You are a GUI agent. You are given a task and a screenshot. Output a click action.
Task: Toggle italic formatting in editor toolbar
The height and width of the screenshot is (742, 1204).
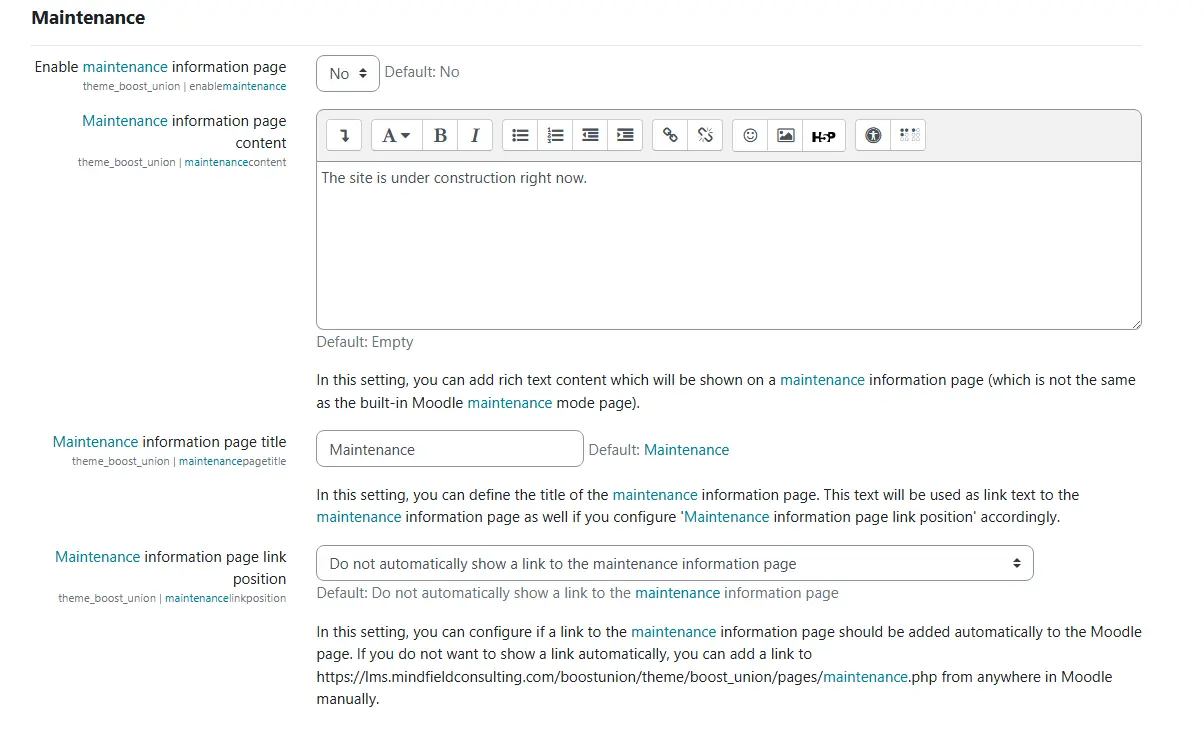475,135
